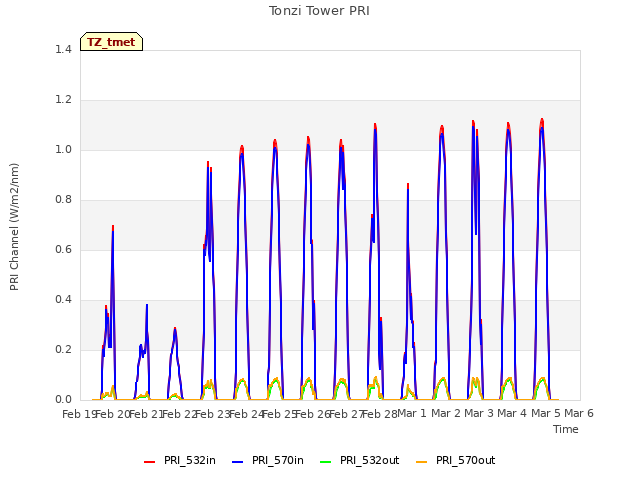
Task: Click the Mar 1 x-axis tick label
Action: pos(412,413)
